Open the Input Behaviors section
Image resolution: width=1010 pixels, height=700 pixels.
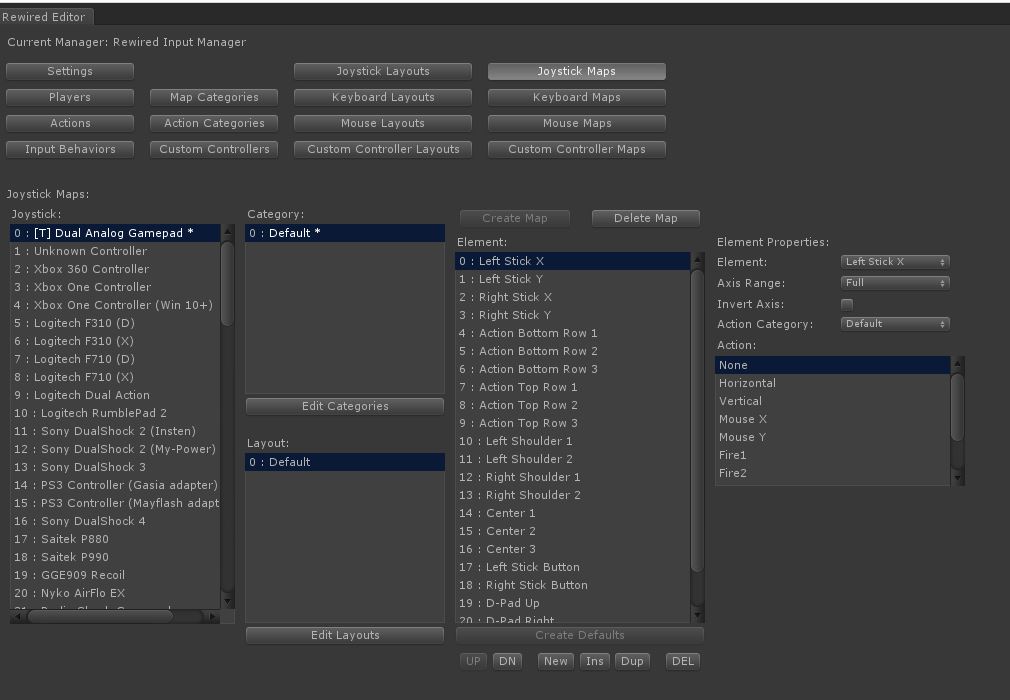coord(69,148)
